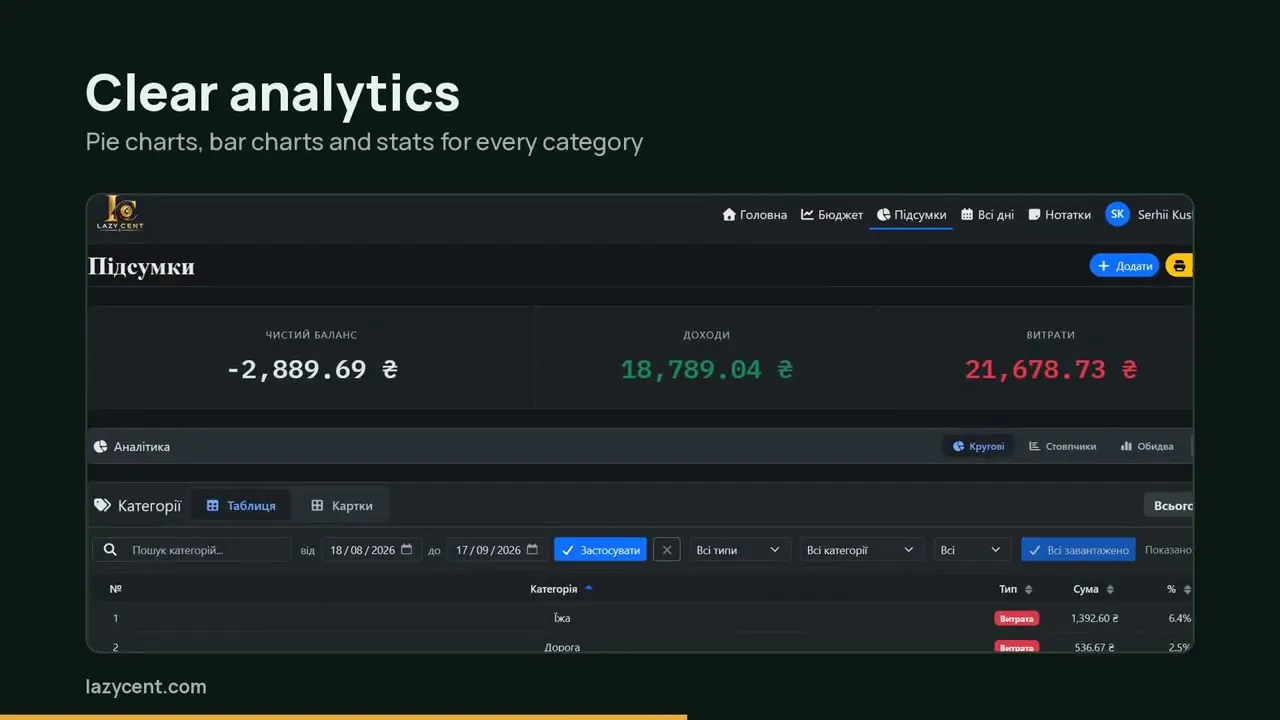Click the Аналітика pie icon
This screenshot has height=720, width=1280.
tap(100, 447)
